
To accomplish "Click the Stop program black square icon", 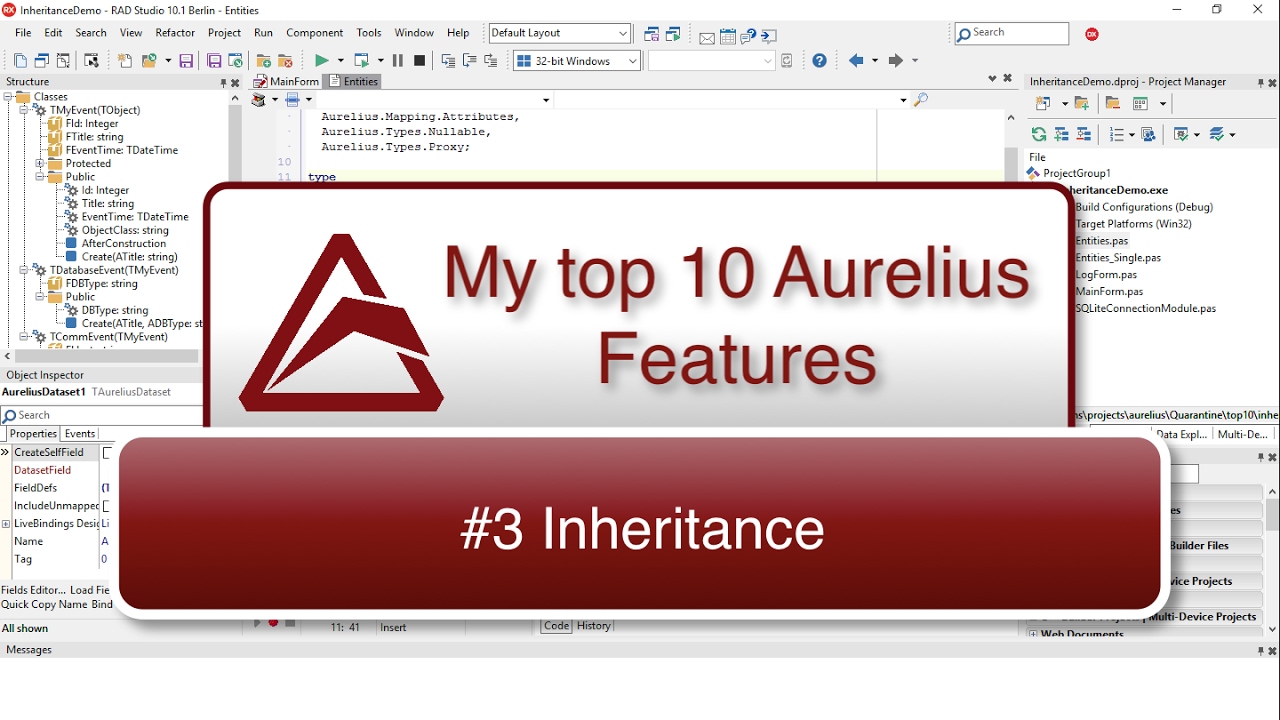I will (419, 61).
